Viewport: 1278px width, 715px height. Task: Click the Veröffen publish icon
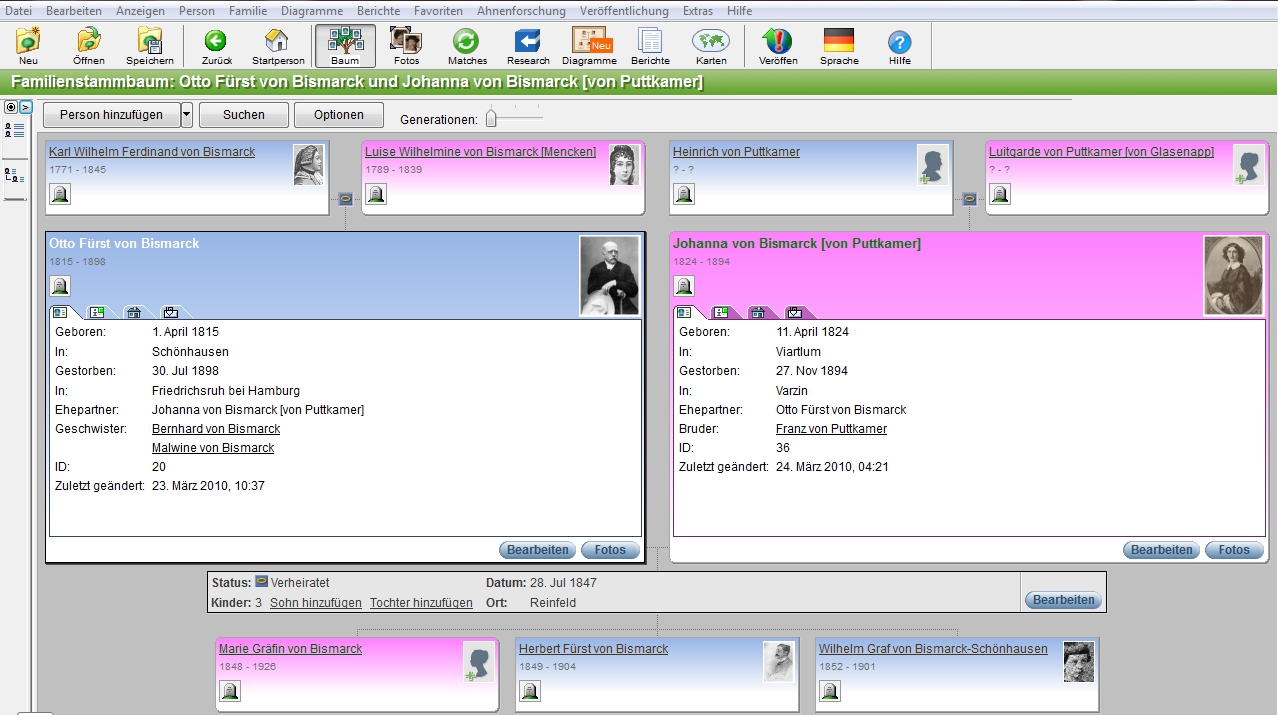pyautogui.click(x=777, y=46)
